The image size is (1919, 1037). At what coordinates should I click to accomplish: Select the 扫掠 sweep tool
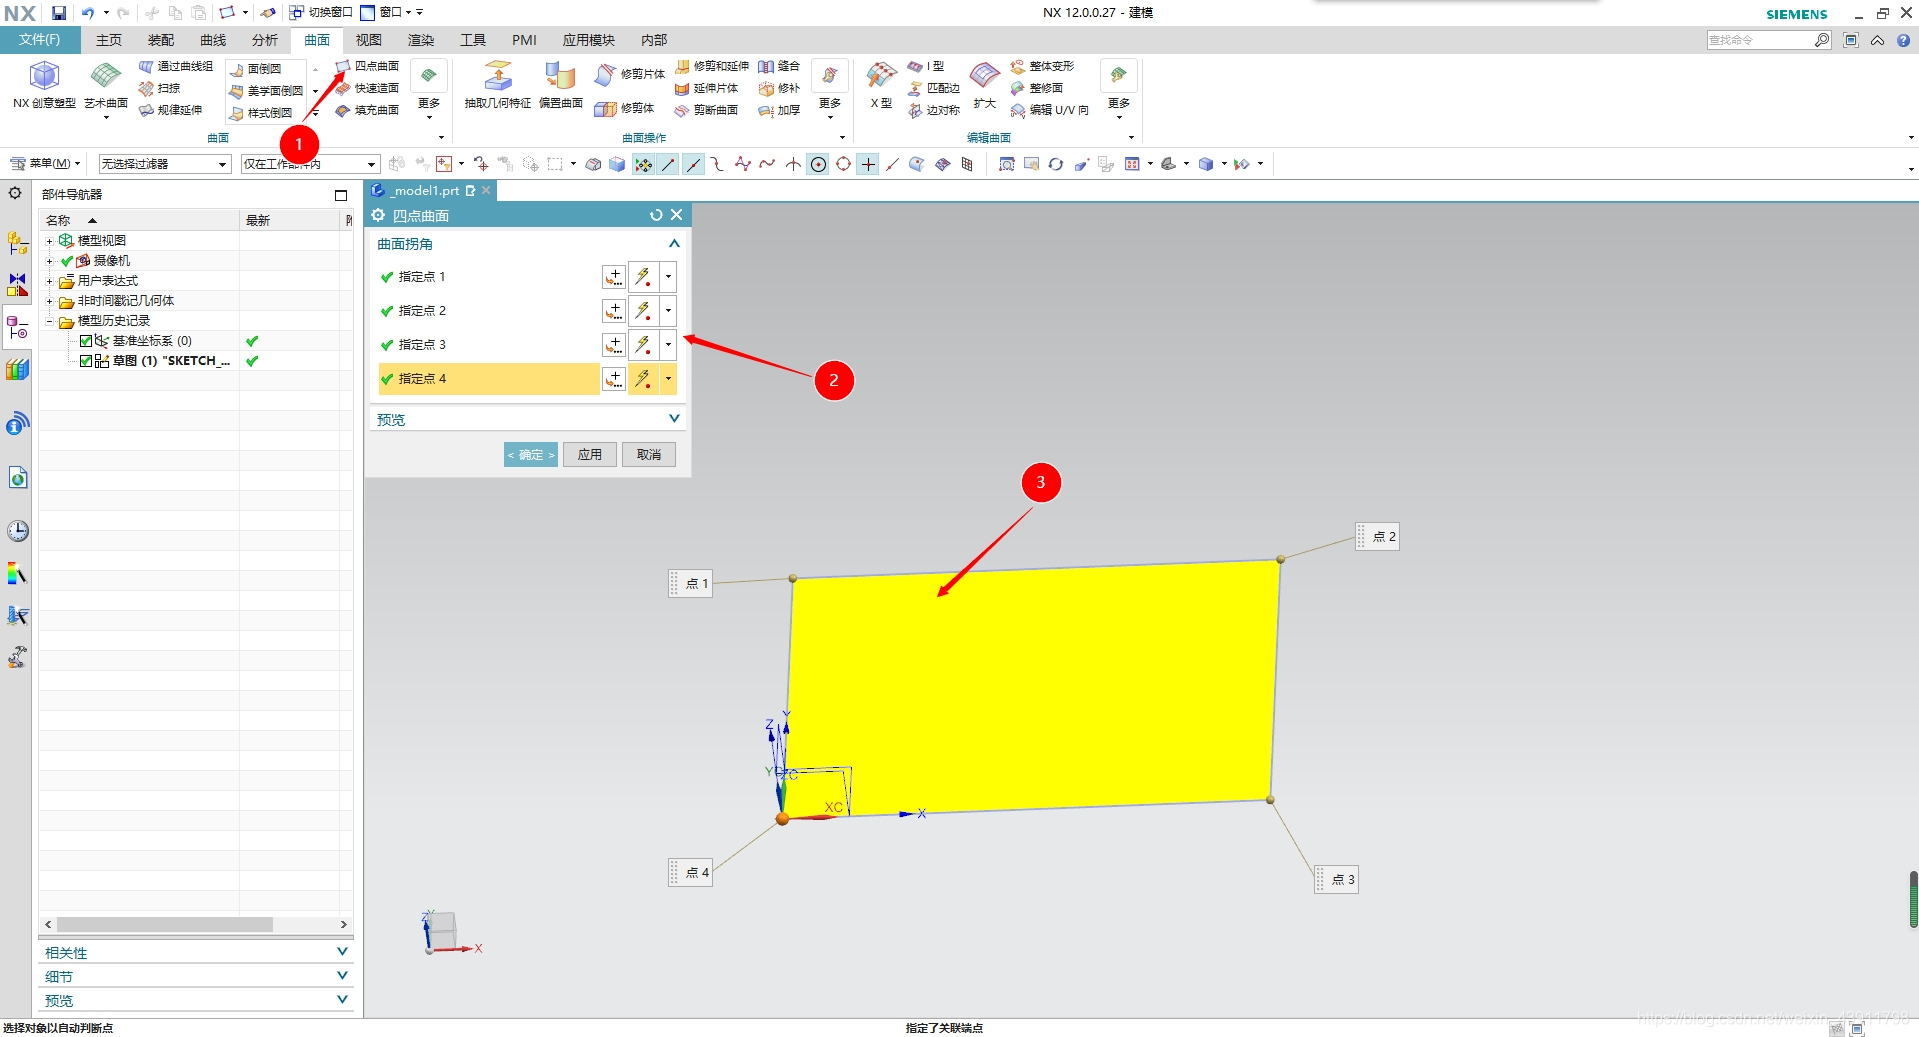160,88
